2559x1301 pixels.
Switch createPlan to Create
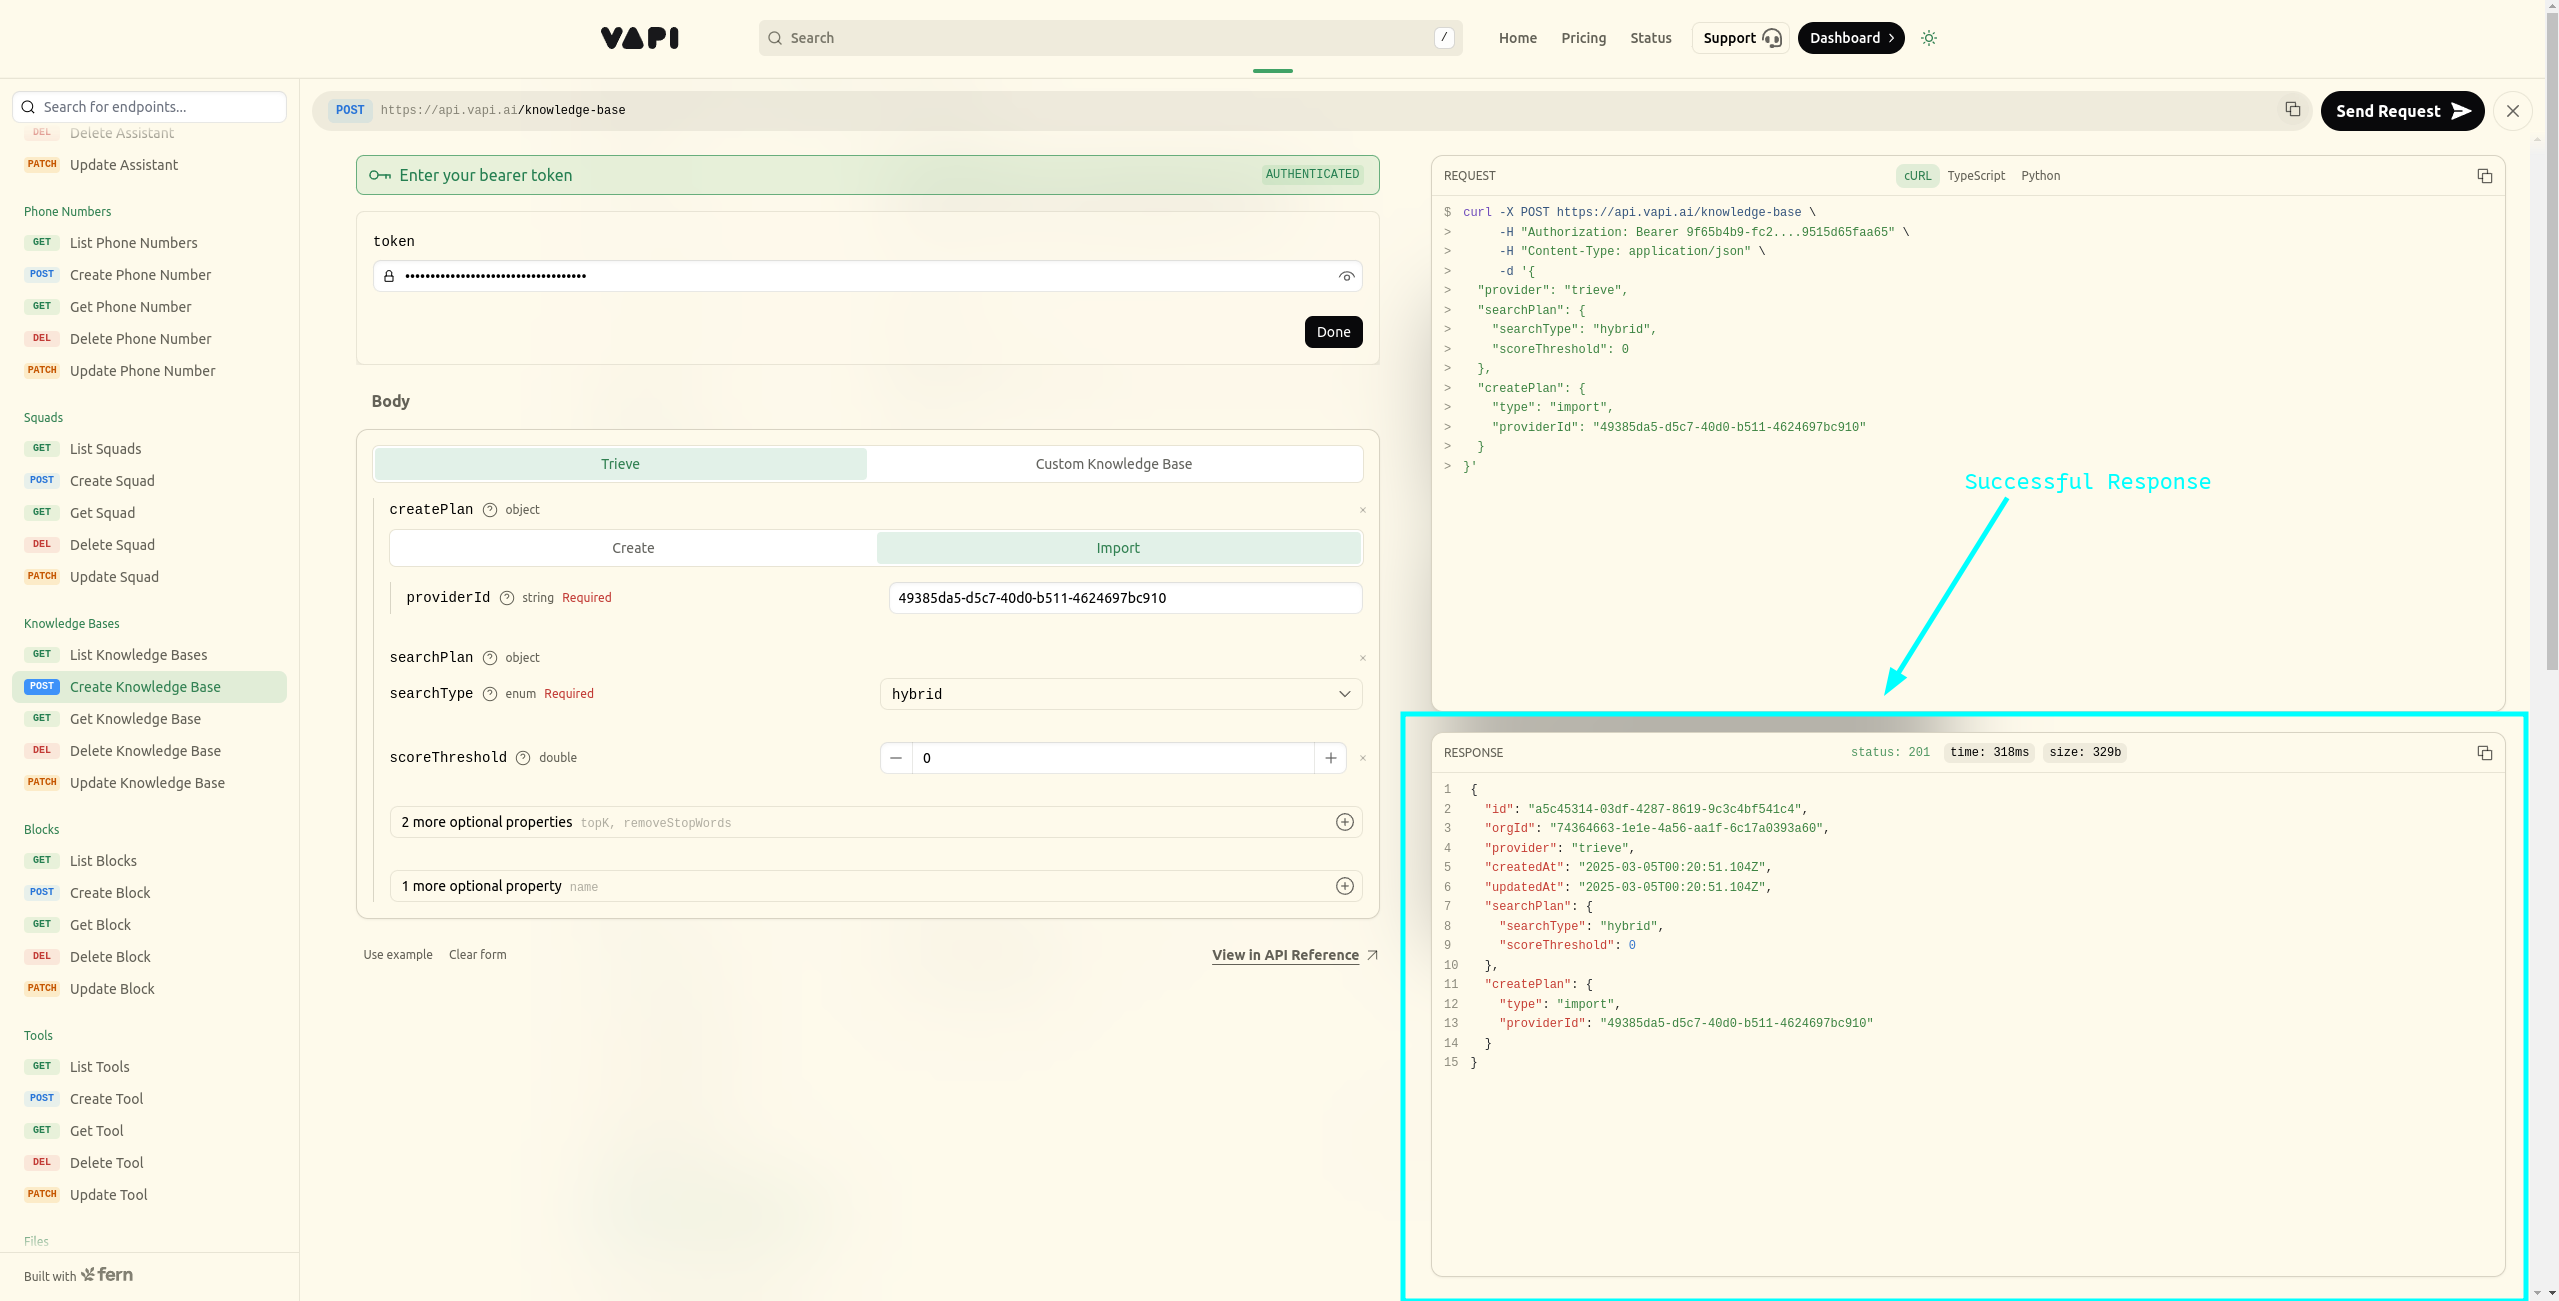click(633, 548)
